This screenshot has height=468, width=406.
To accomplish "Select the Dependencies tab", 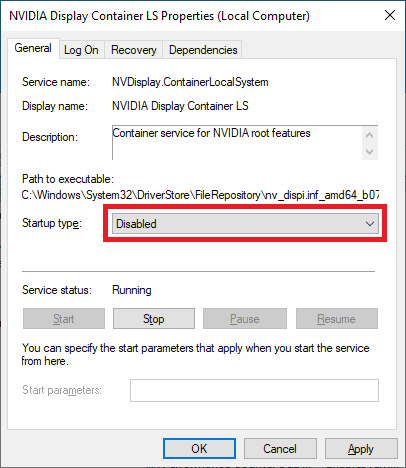I will tap(203, 50).
